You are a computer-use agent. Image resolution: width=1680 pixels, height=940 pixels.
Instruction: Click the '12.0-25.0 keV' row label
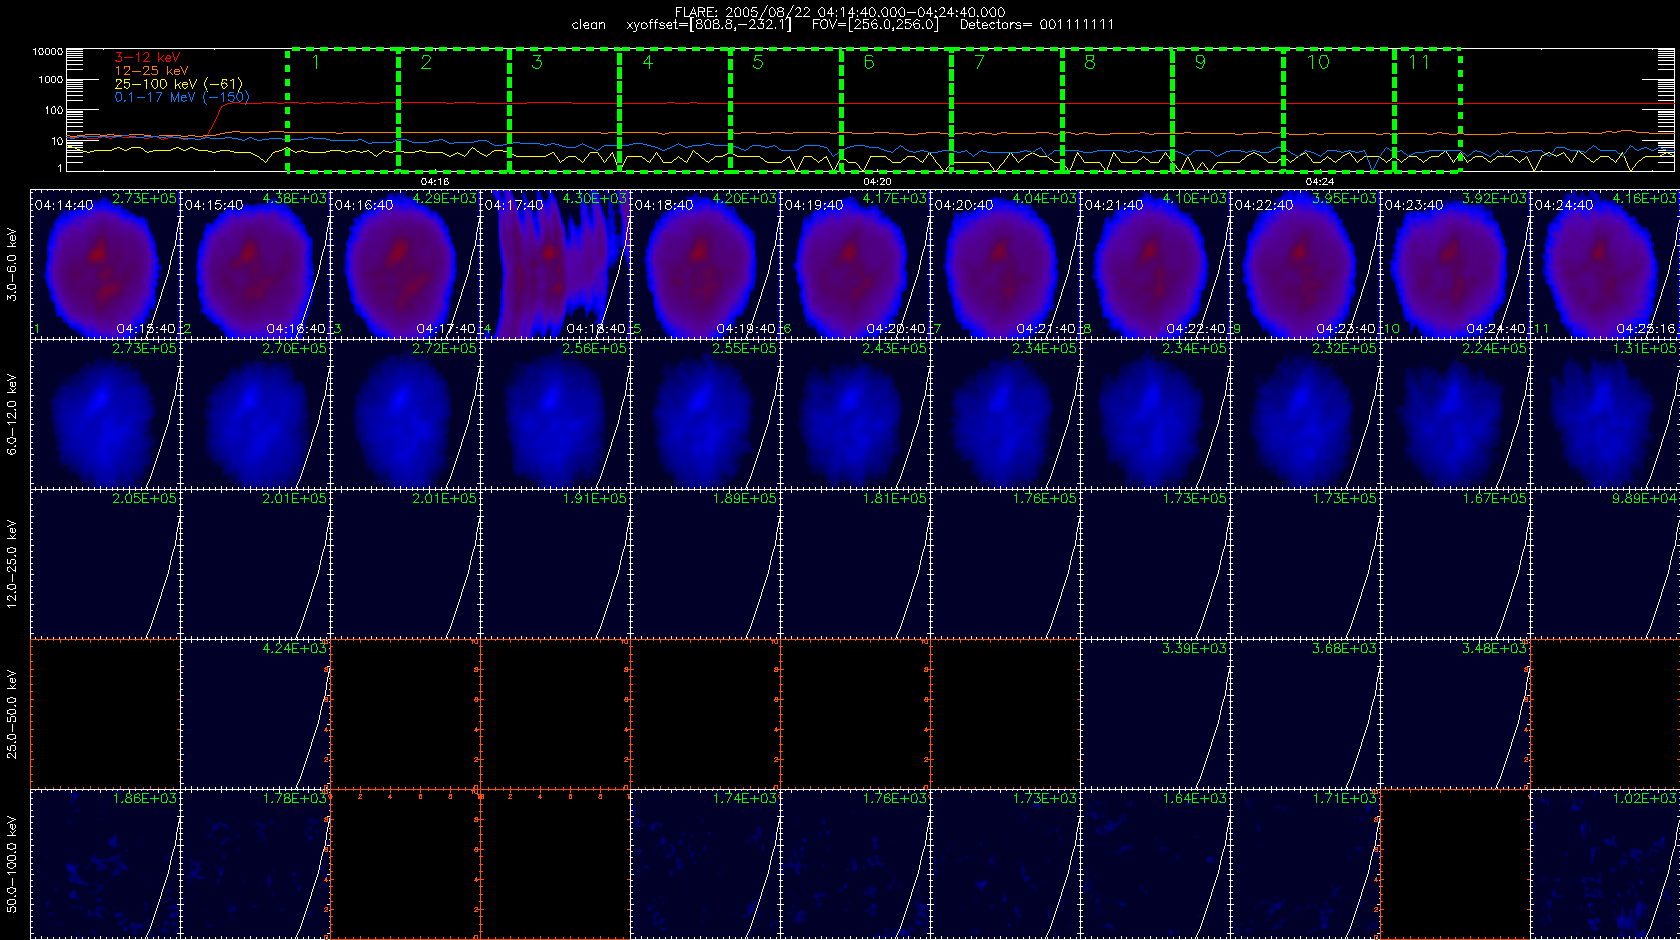(x=12, y=564)
